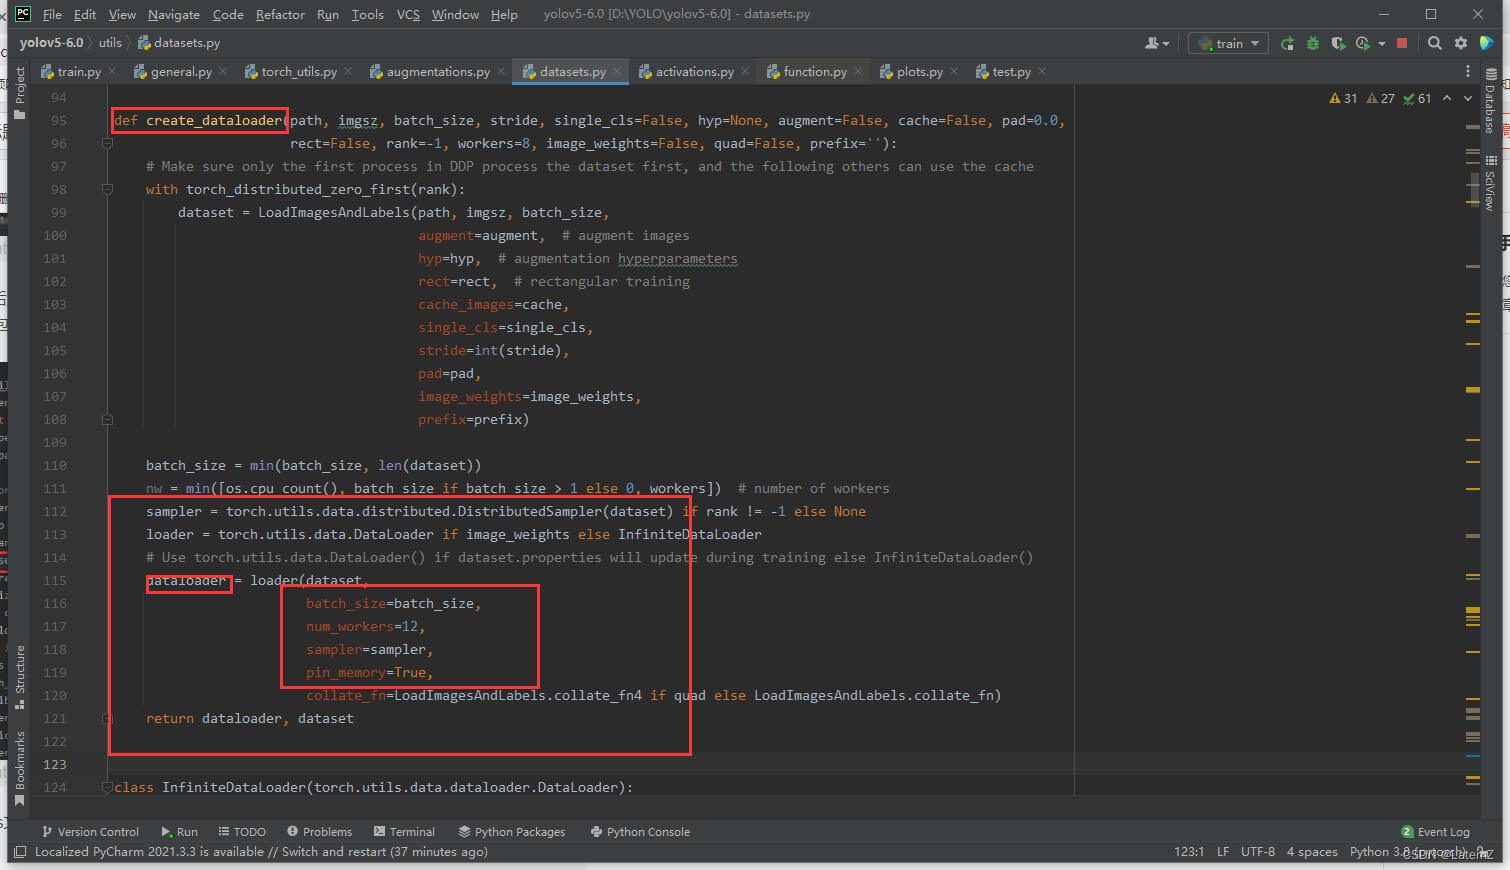Click the 123:1 line position indicator

point(1188,852)
